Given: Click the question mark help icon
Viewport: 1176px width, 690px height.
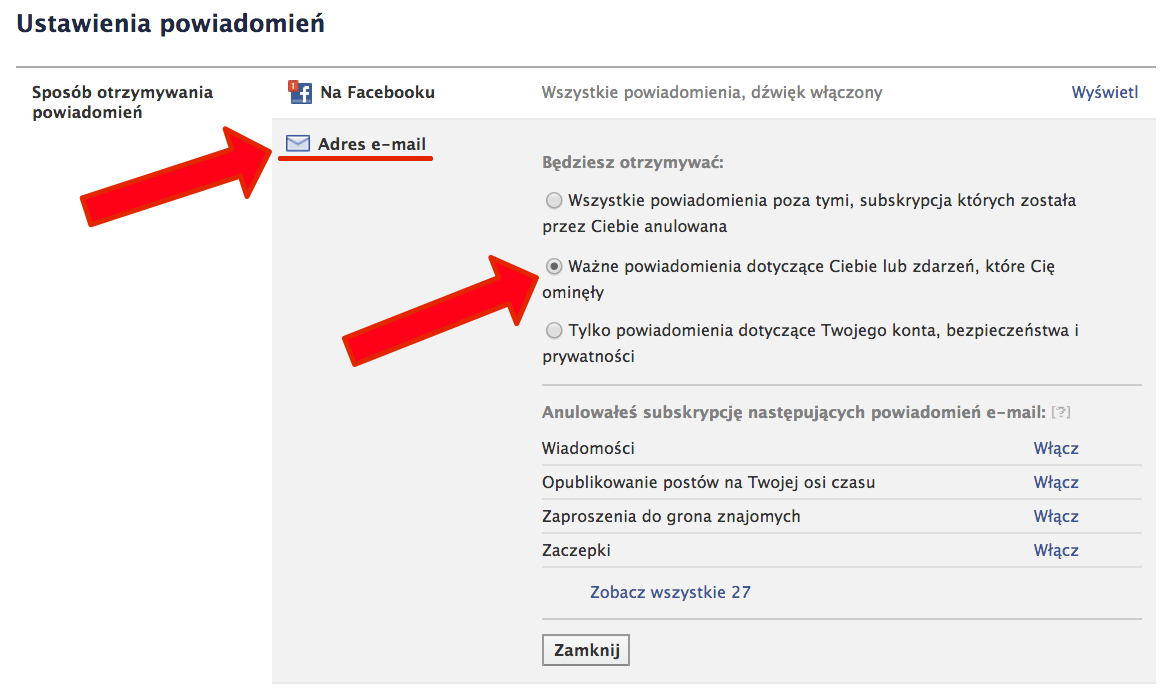Looking at the screenshot, I should pyautogui.click(x=1060, y=412).
